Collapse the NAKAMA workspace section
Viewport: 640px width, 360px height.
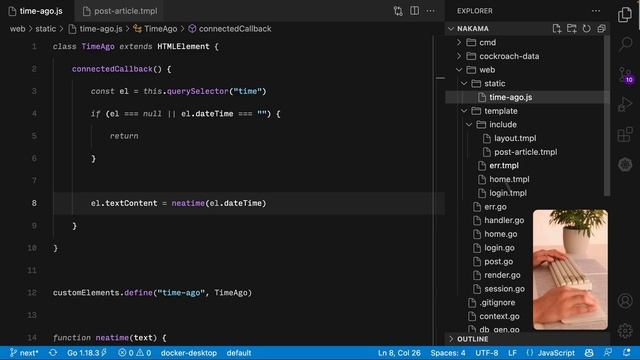pyautogui.click(x=473, y=29)
